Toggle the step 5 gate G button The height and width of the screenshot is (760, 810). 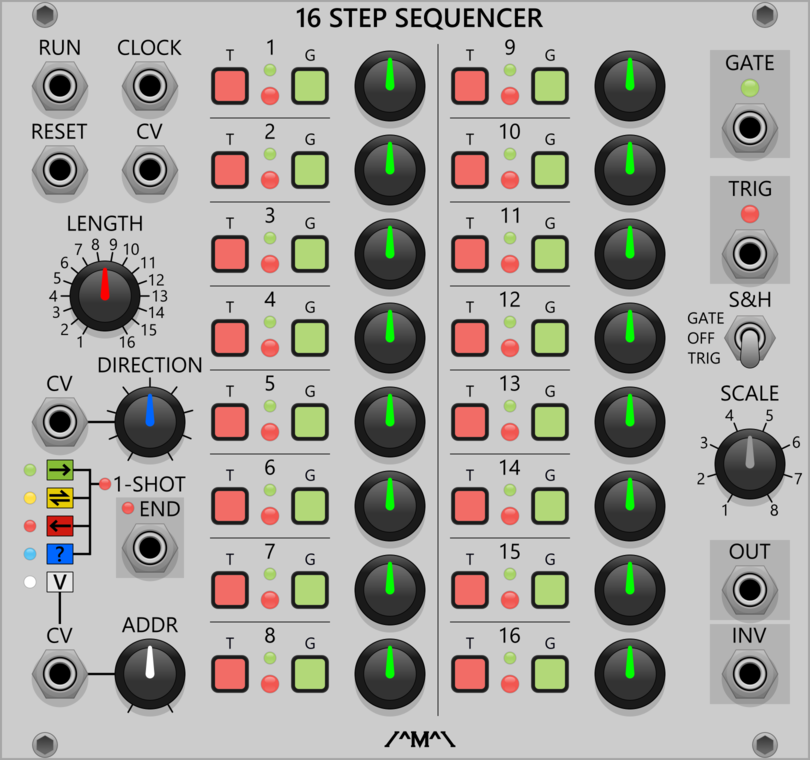[310, 422]
